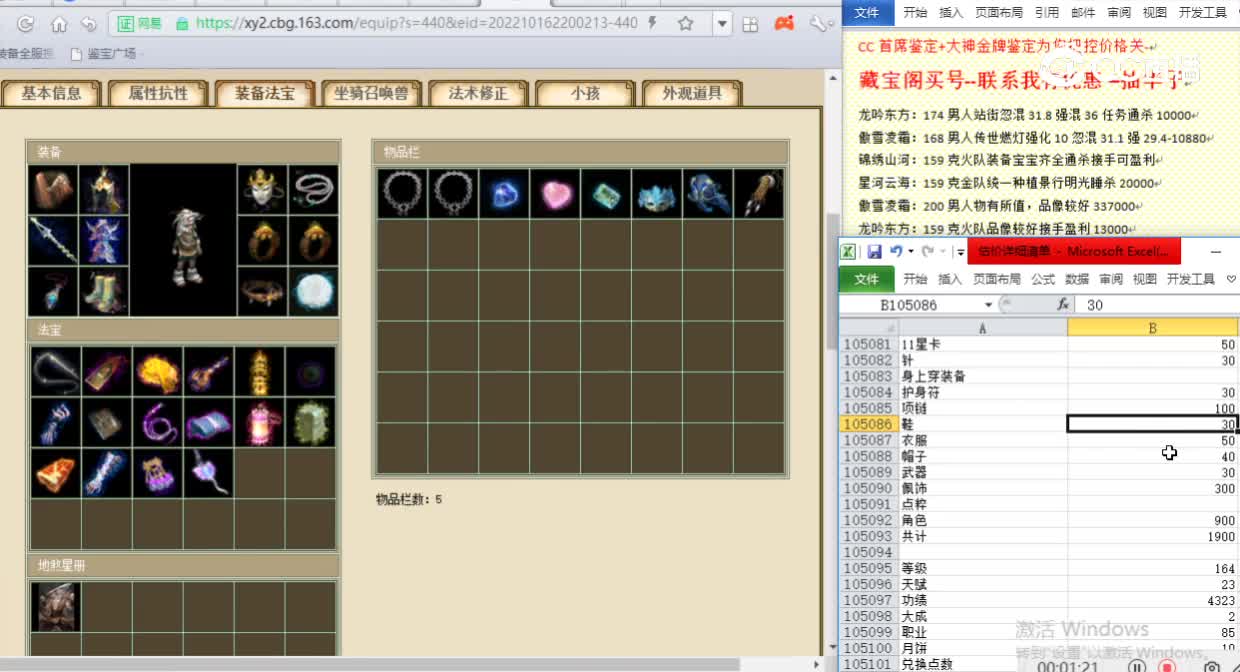Click the pink lantern 法宝 icon
The width and height of the screenshot is (1240, 672).
[x=260, y=422]
